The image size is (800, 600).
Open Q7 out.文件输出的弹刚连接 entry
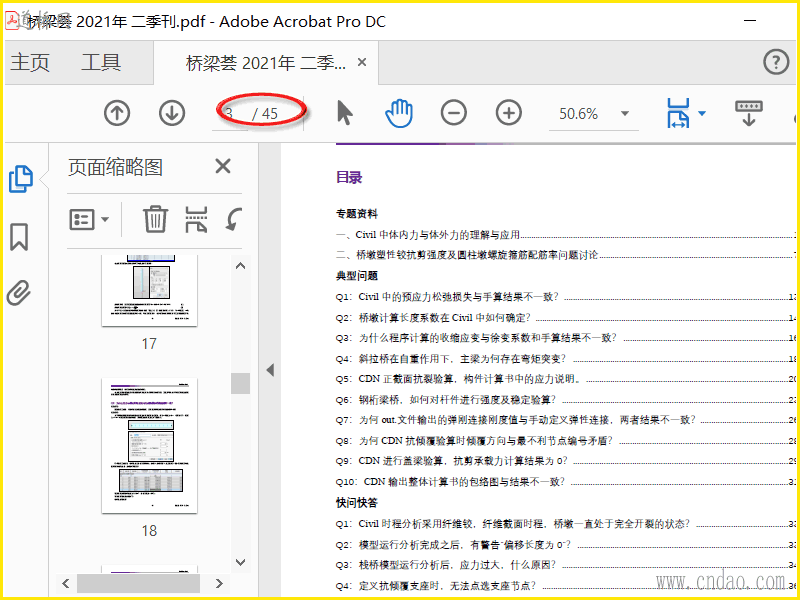[565, 420]
